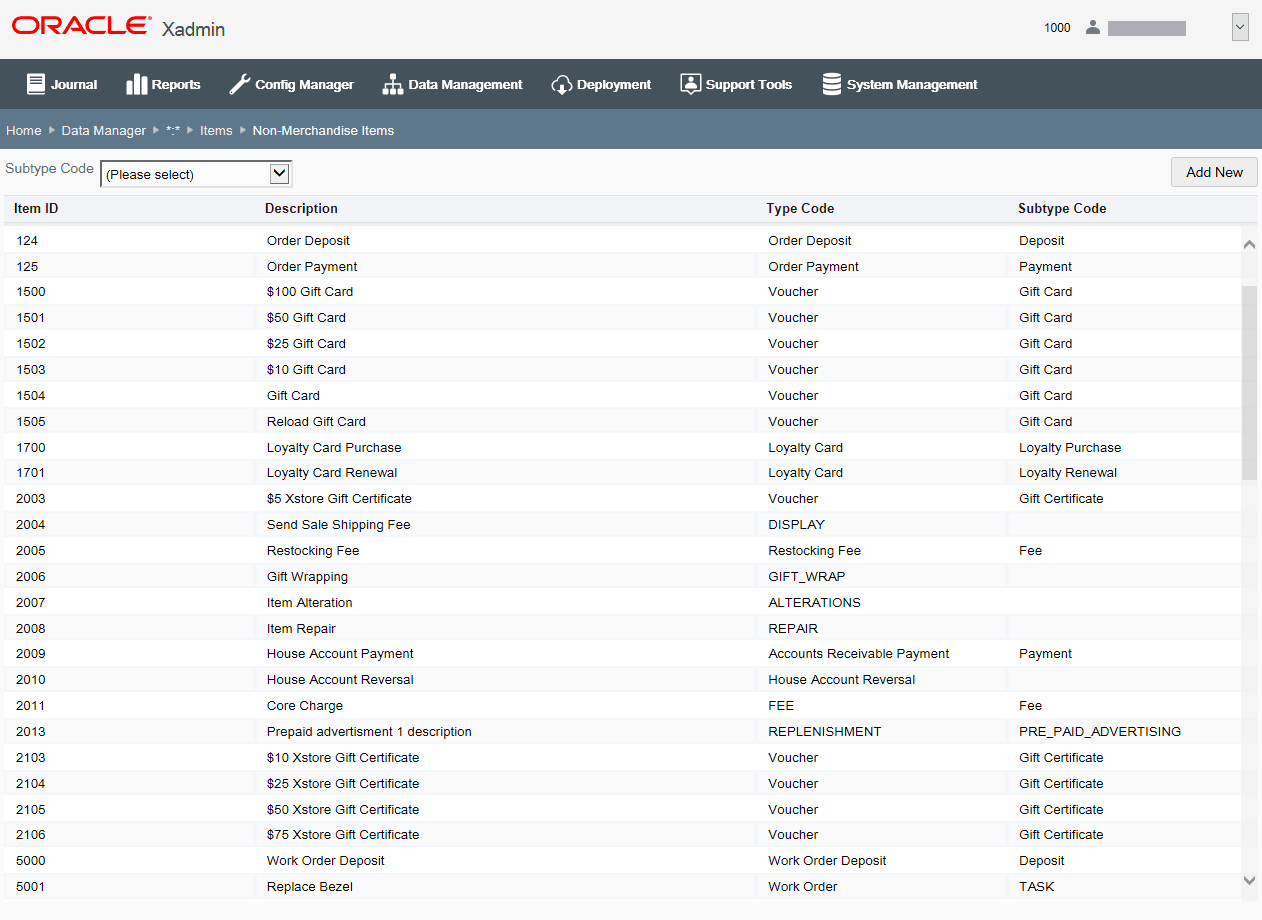Viewport: 1262px width, 920px height.
Task: Click the Support Tools person icon
Action: point(690,84)
